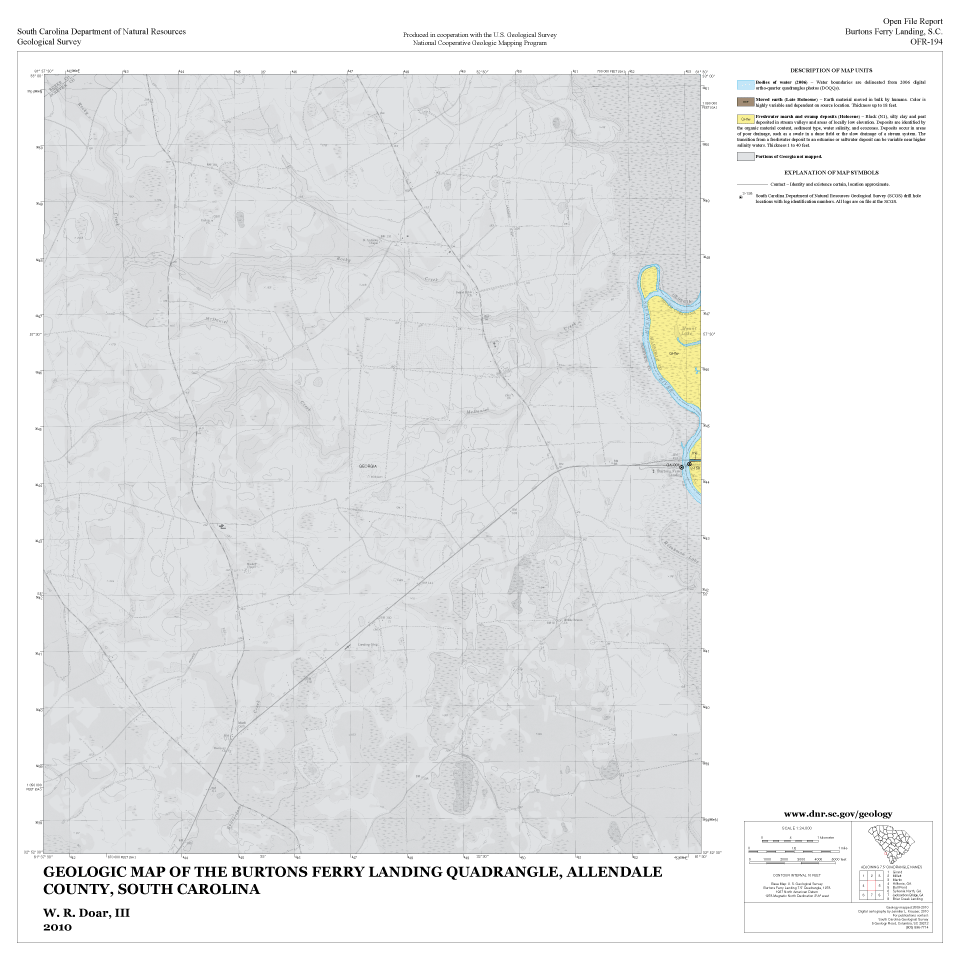
Task: Click the Moved earth brown legend swatch
Action: pos(745,102)
